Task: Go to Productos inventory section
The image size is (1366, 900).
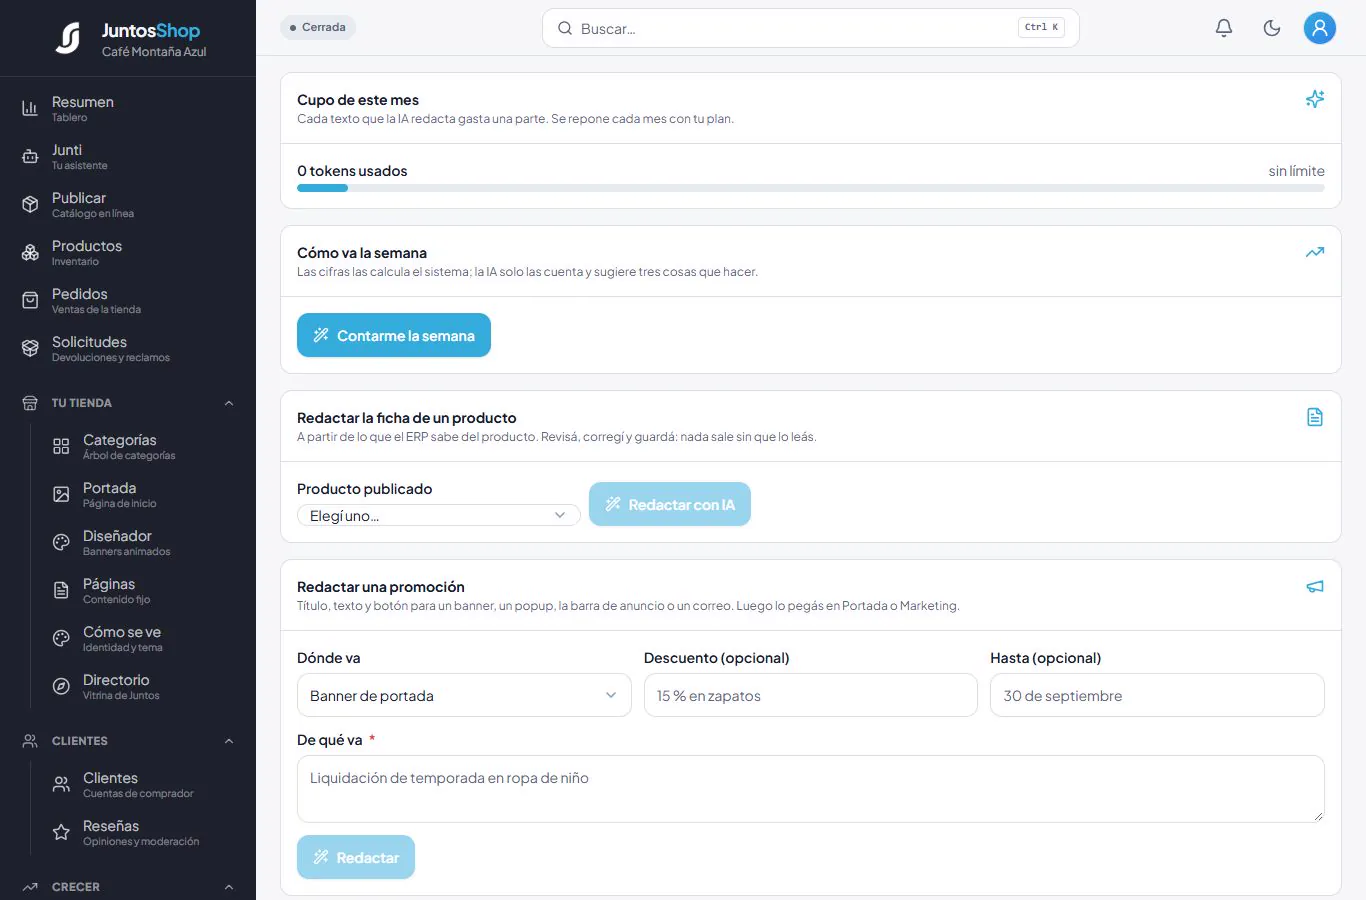Action: coord(128,253)
